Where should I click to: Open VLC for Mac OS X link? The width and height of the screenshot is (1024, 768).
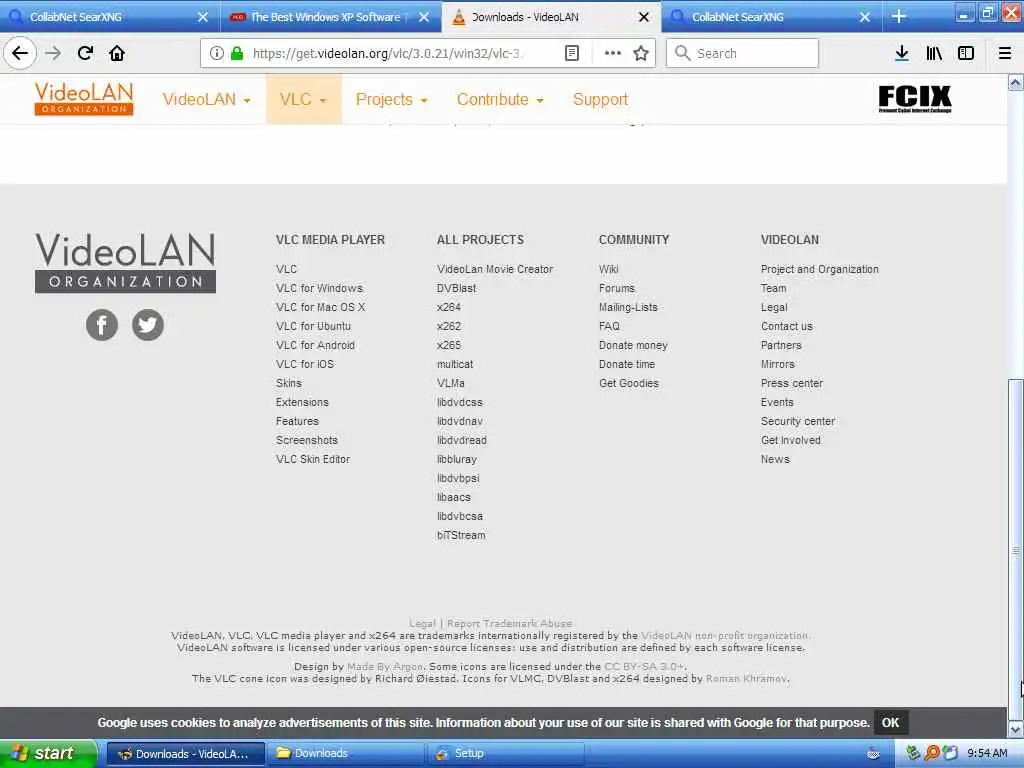pos(320,307)
